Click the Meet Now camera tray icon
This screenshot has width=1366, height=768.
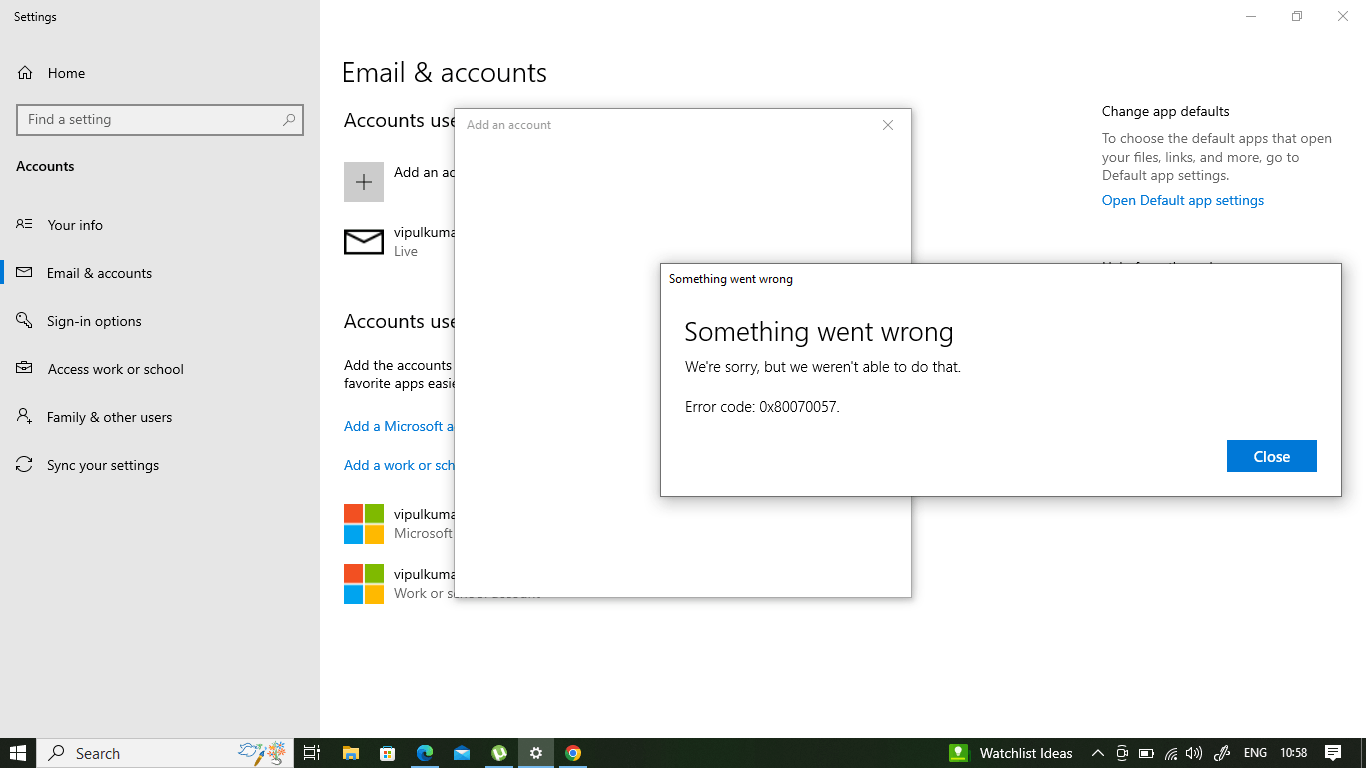pyautogui.click(x=1122, y=753)
